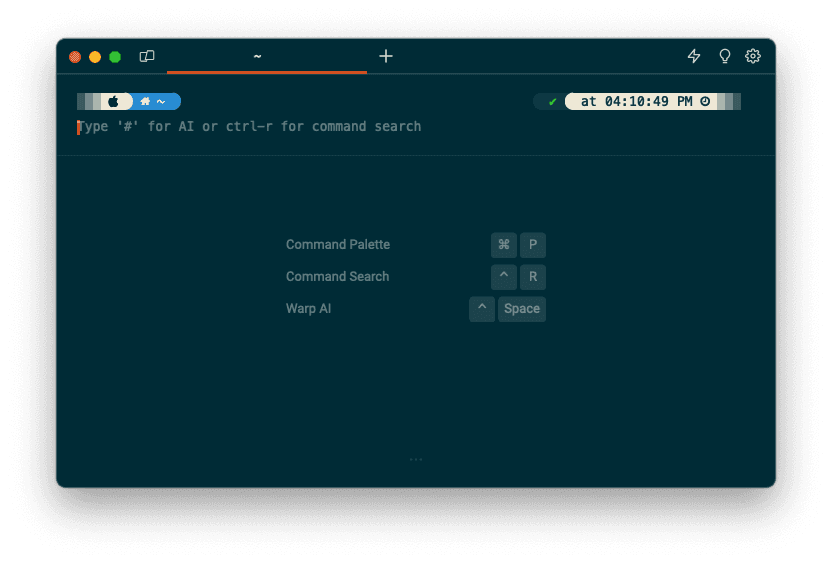This screenshot has width=832, height=562.
Task: Click the "at 04:10:49 PM" timestamp segment
Action: point(636,101)
